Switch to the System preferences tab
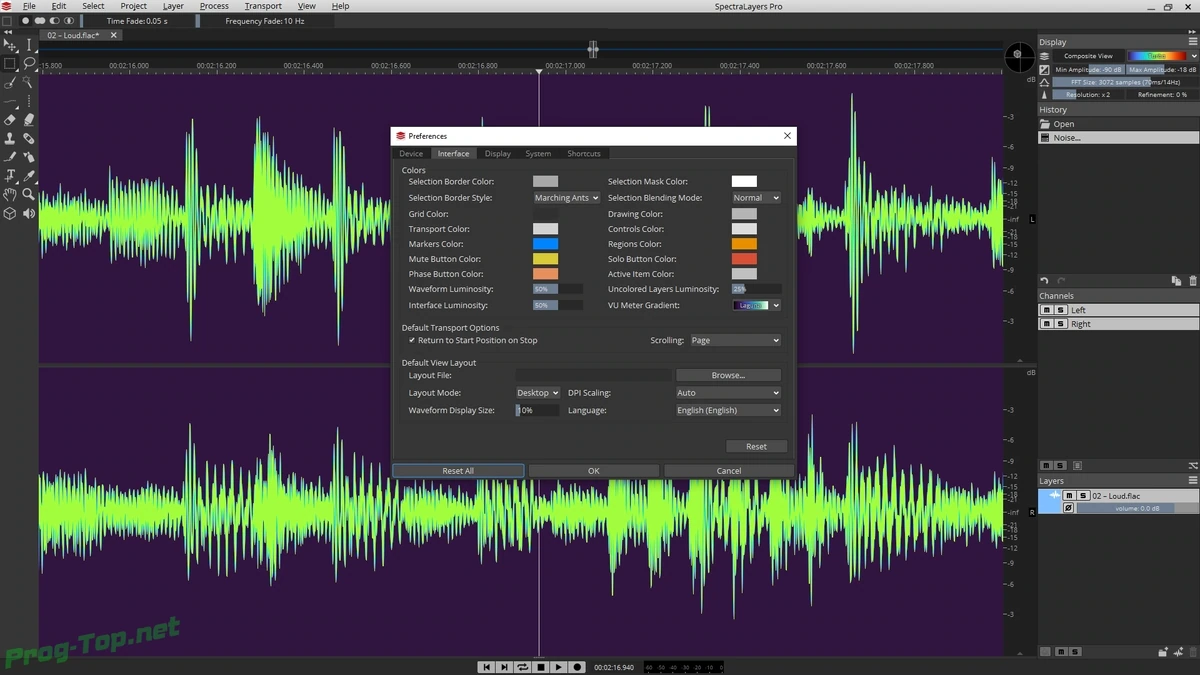The height and width of the screenshot is (675, 1200). point(538,154)
